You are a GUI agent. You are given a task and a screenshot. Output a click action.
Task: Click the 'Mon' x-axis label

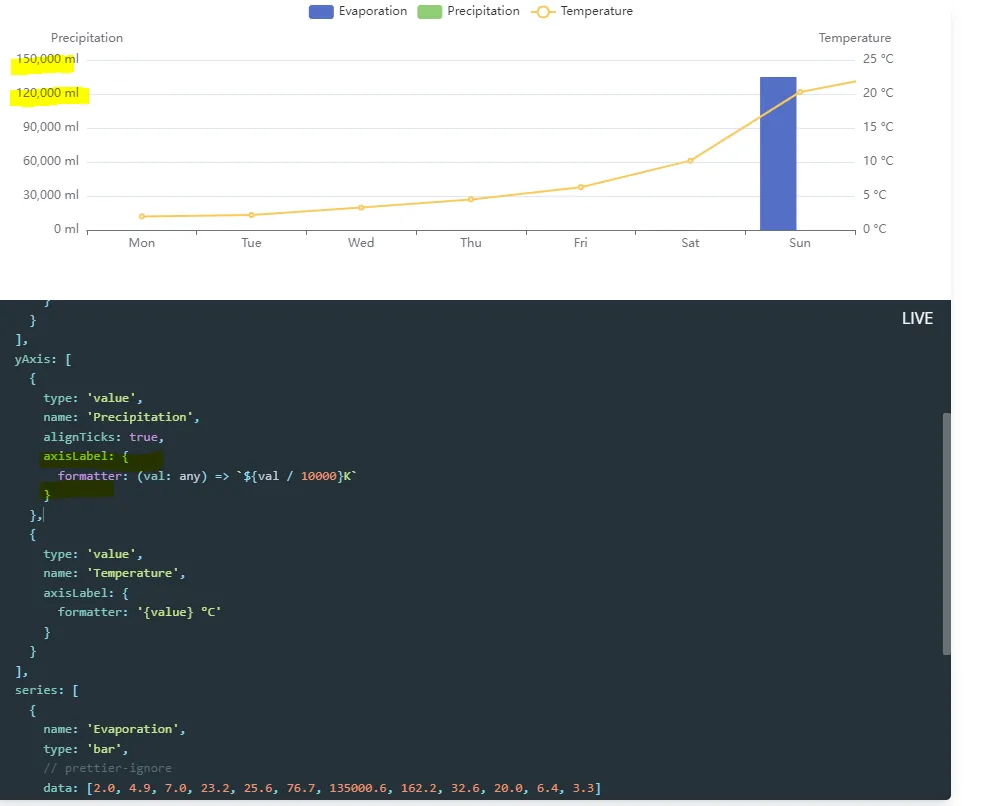142,243
